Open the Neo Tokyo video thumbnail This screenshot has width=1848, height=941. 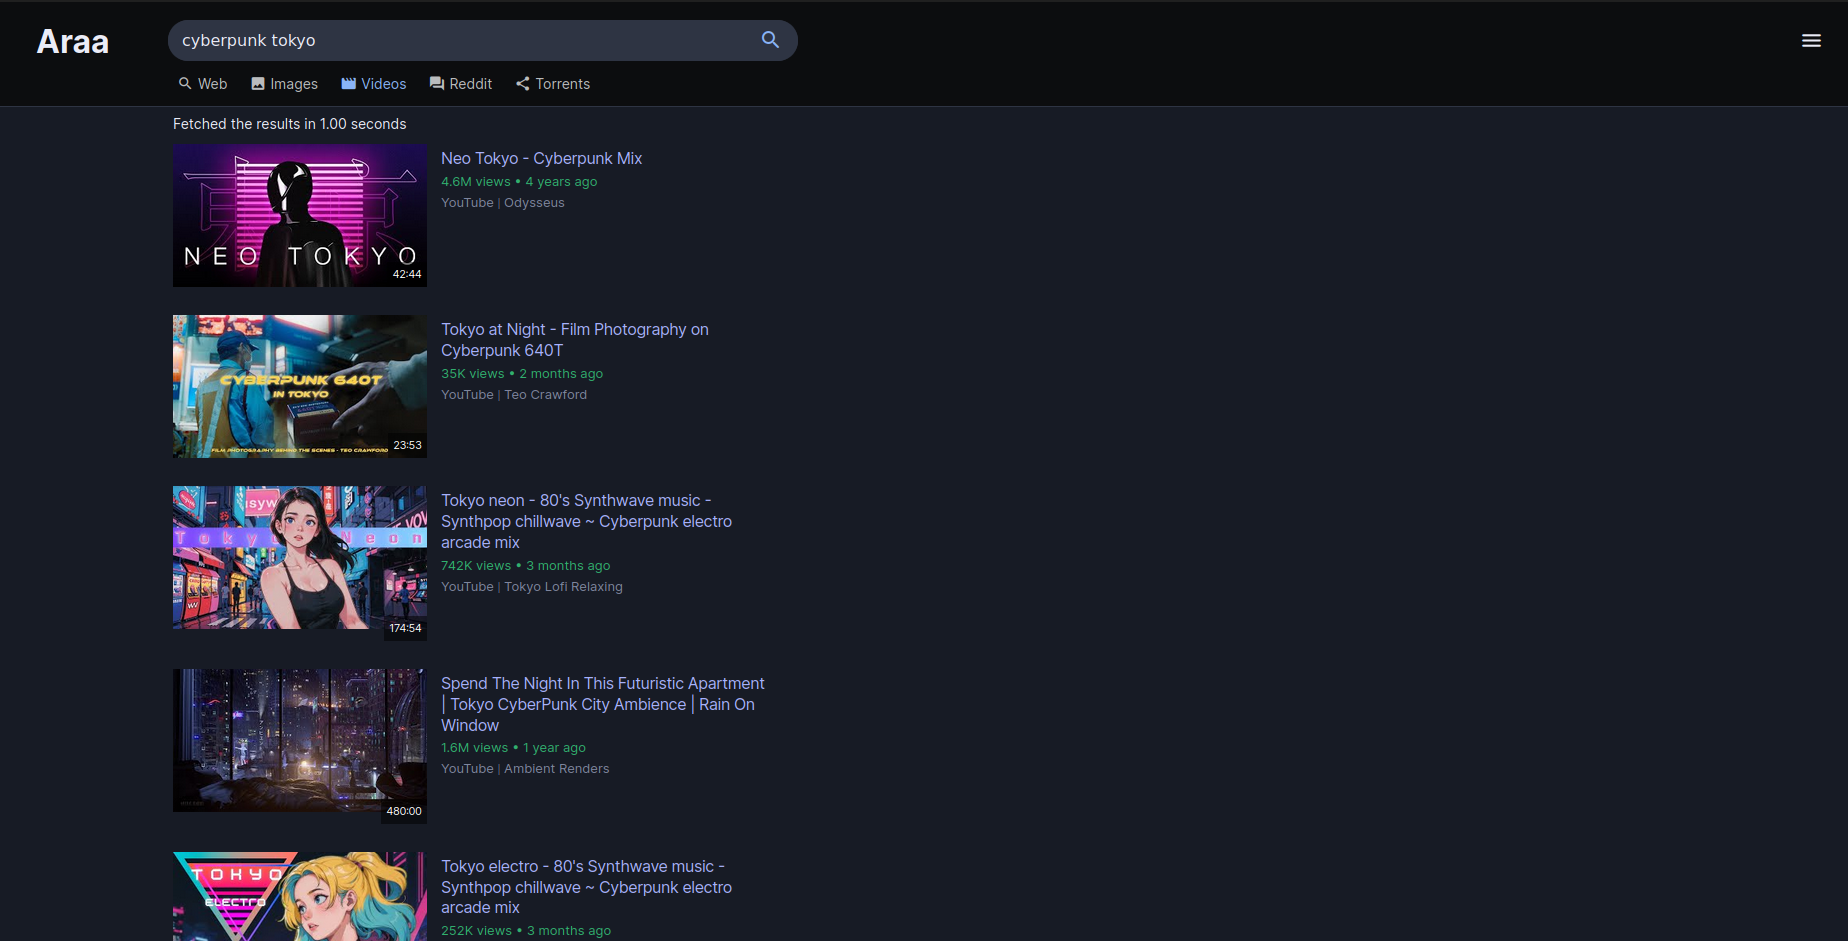tap(300, 215)
